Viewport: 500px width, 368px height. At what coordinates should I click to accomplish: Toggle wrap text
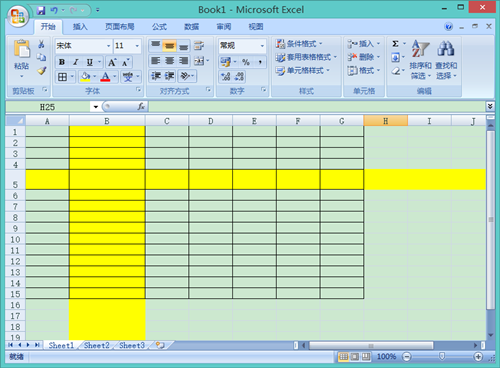click(x=199, y=45)
